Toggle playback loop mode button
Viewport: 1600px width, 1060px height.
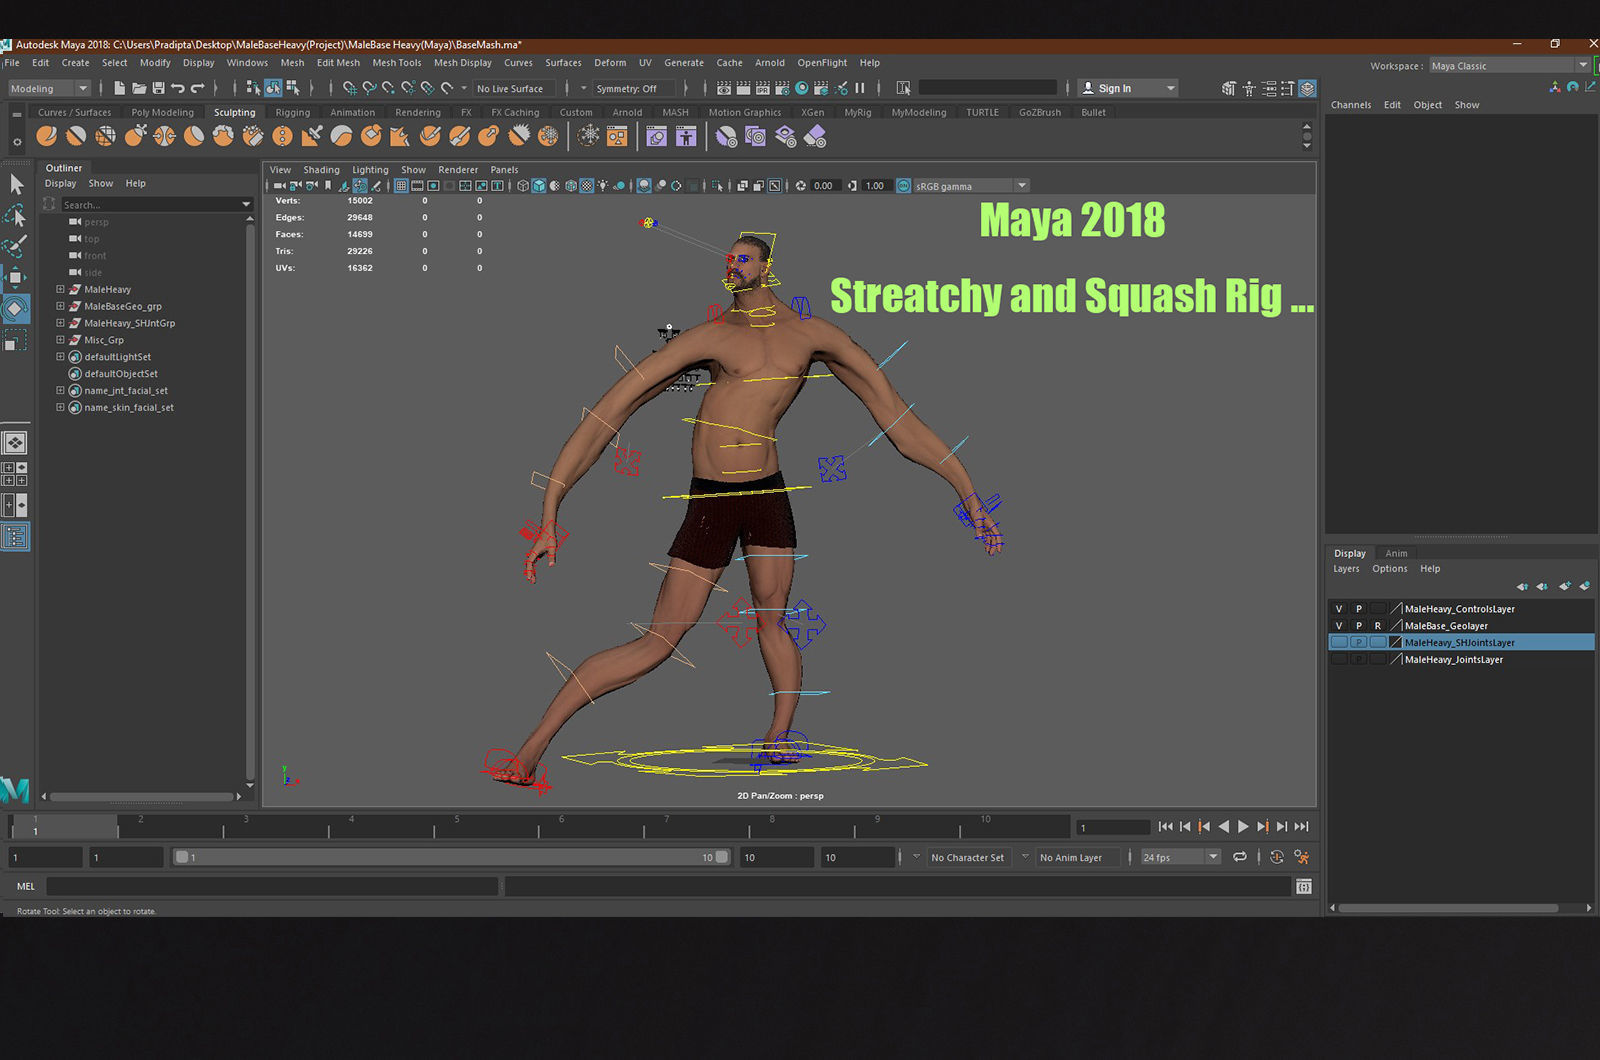pos(1240,857)
